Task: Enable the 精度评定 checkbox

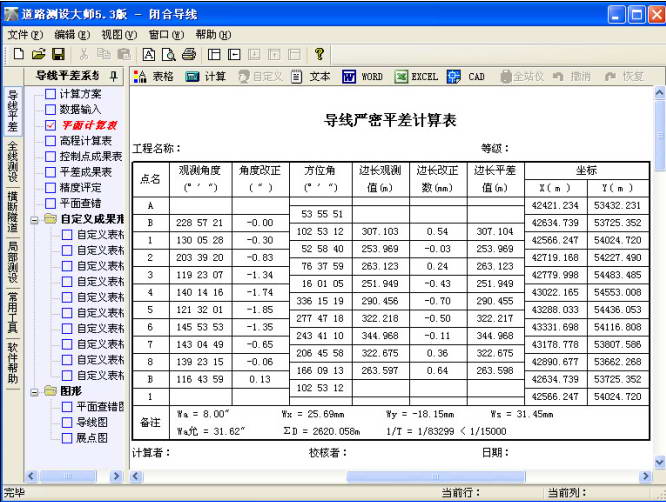Action: click(x=50, y=187)
